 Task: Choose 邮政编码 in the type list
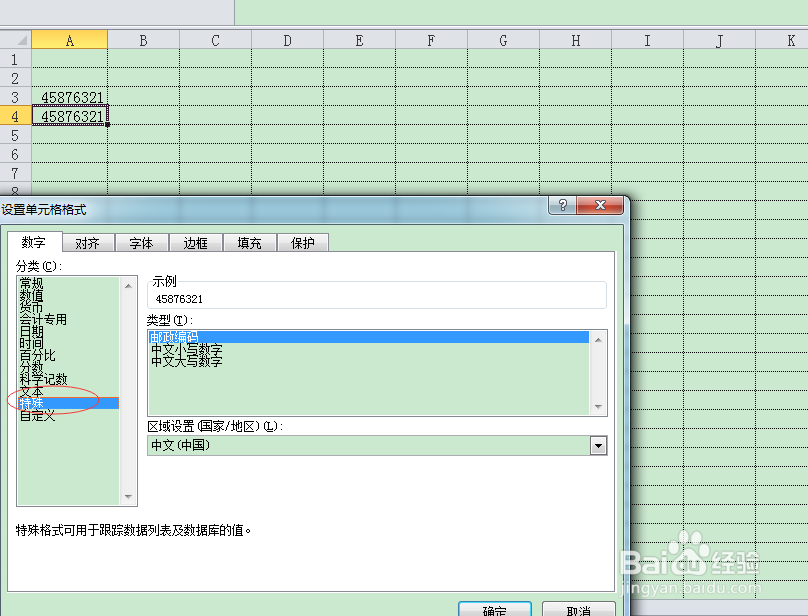(368, 337)
